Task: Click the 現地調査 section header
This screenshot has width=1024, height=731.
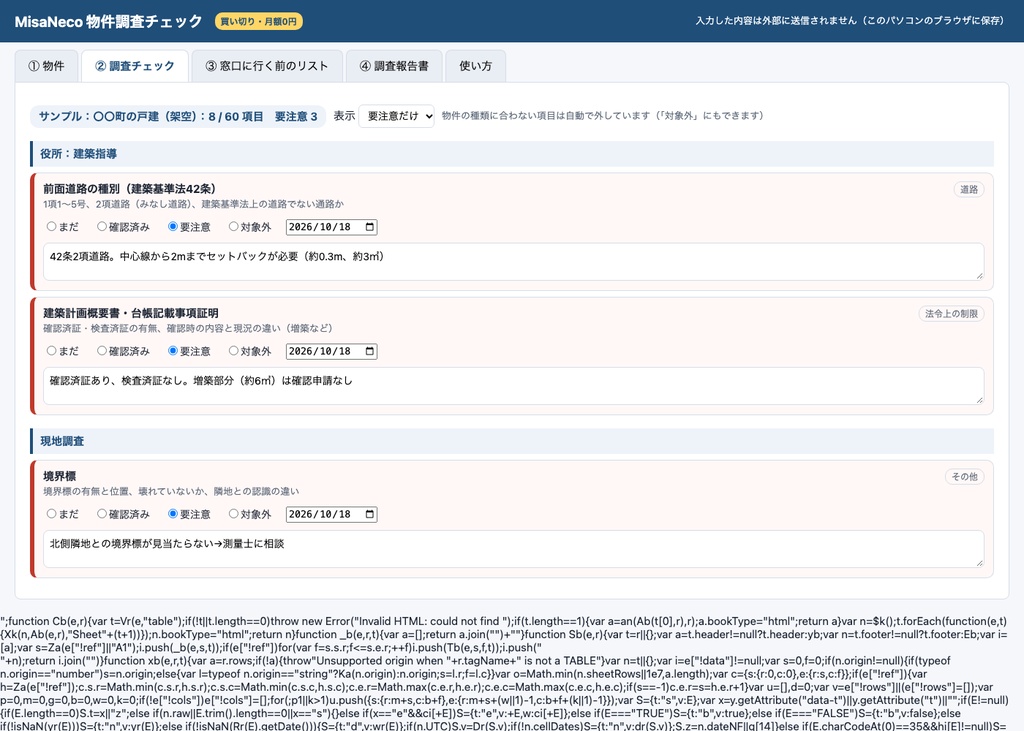Action: point(512,441)
